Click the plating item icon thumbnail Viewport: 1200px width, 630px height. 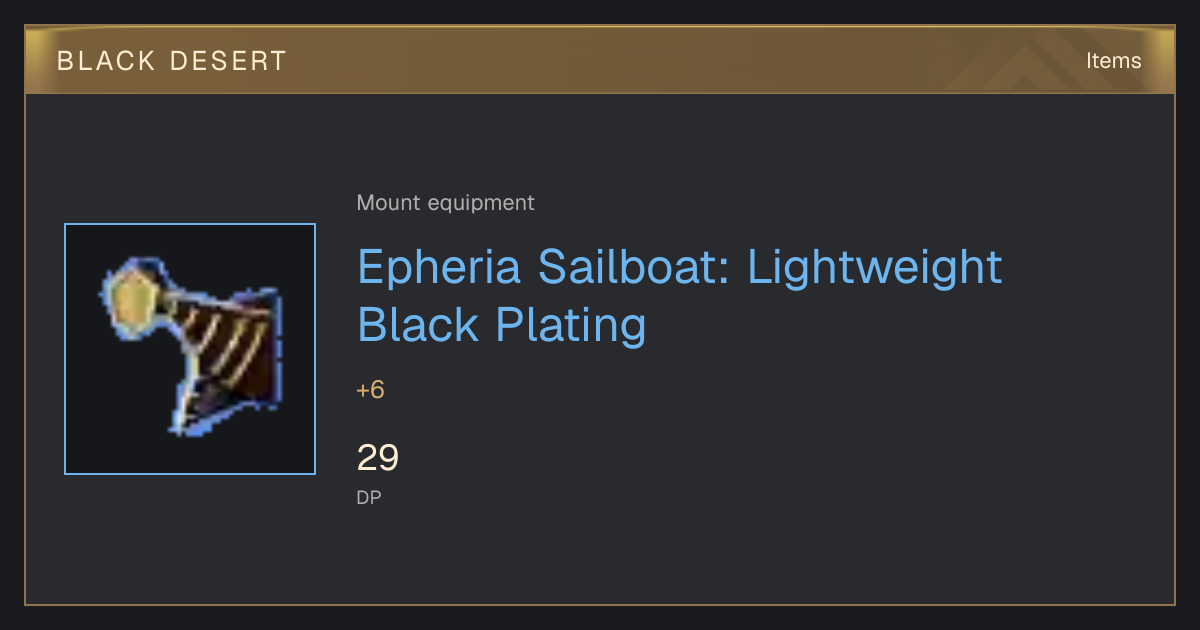click(190, 349)
